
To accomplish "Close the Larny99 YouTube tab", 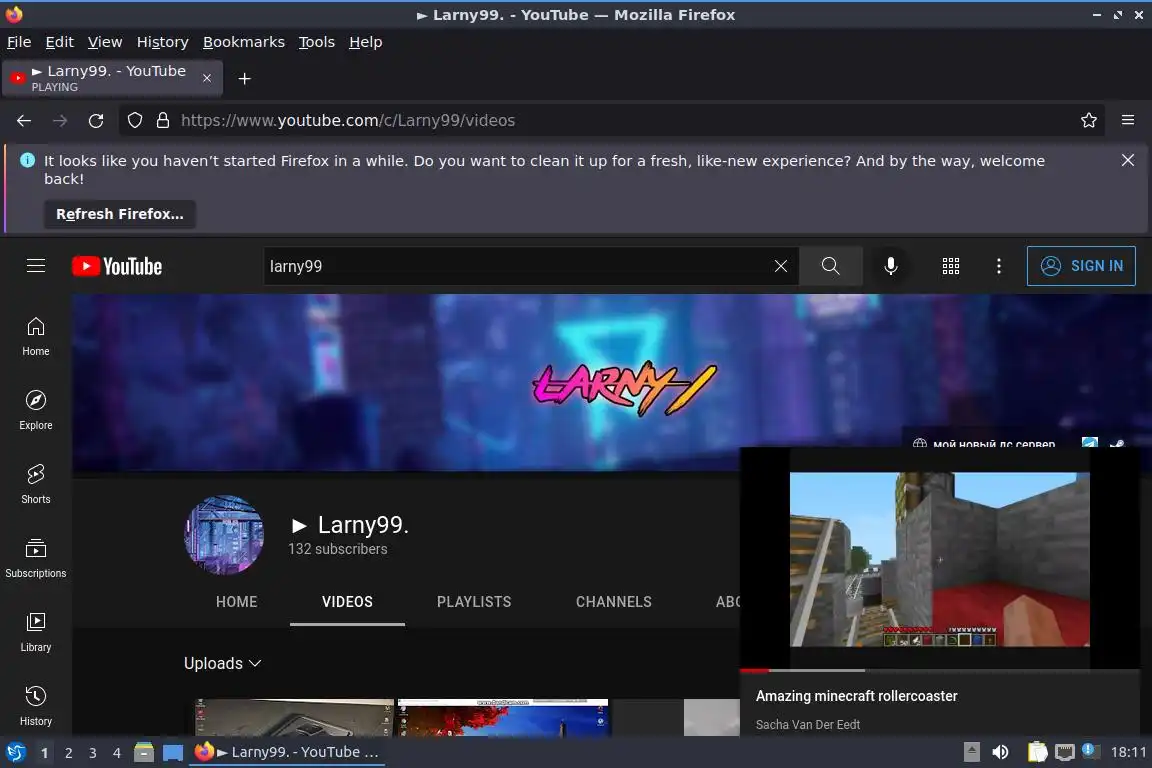I will [x=207, y=78].
